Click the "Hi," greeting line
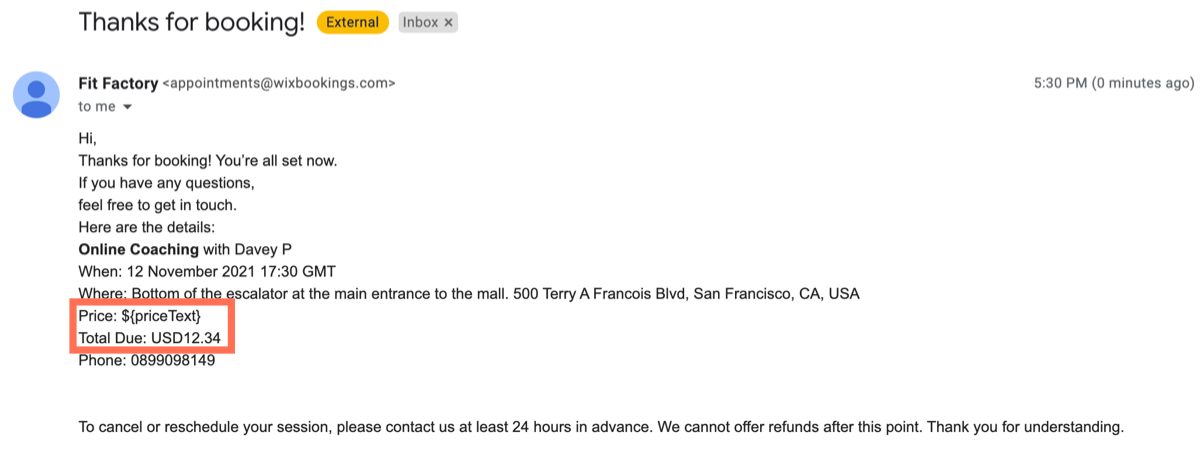1200x452 pixels. click(87, 139)
